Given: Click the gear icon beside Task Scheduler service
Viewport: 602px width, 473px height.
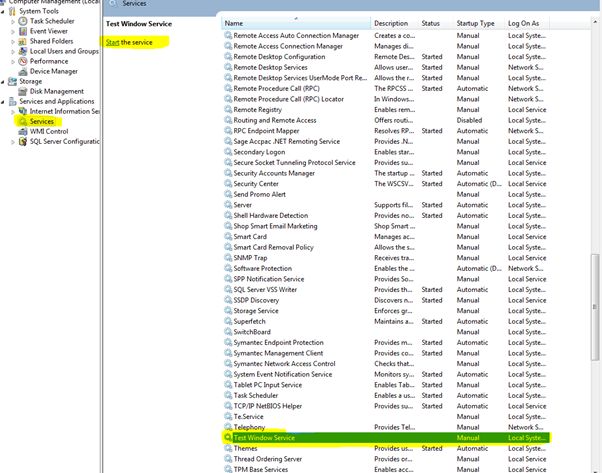Looking at the screenshot, I should (x=228, y=395).
